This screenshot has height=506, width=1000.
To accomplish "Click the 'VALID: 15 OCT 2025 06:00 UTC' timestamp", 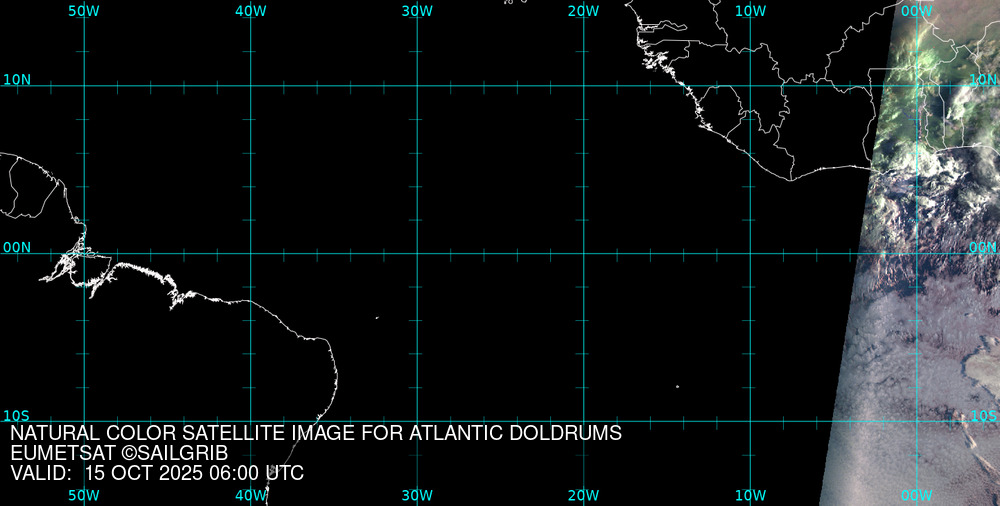I will tap(157, 473).
